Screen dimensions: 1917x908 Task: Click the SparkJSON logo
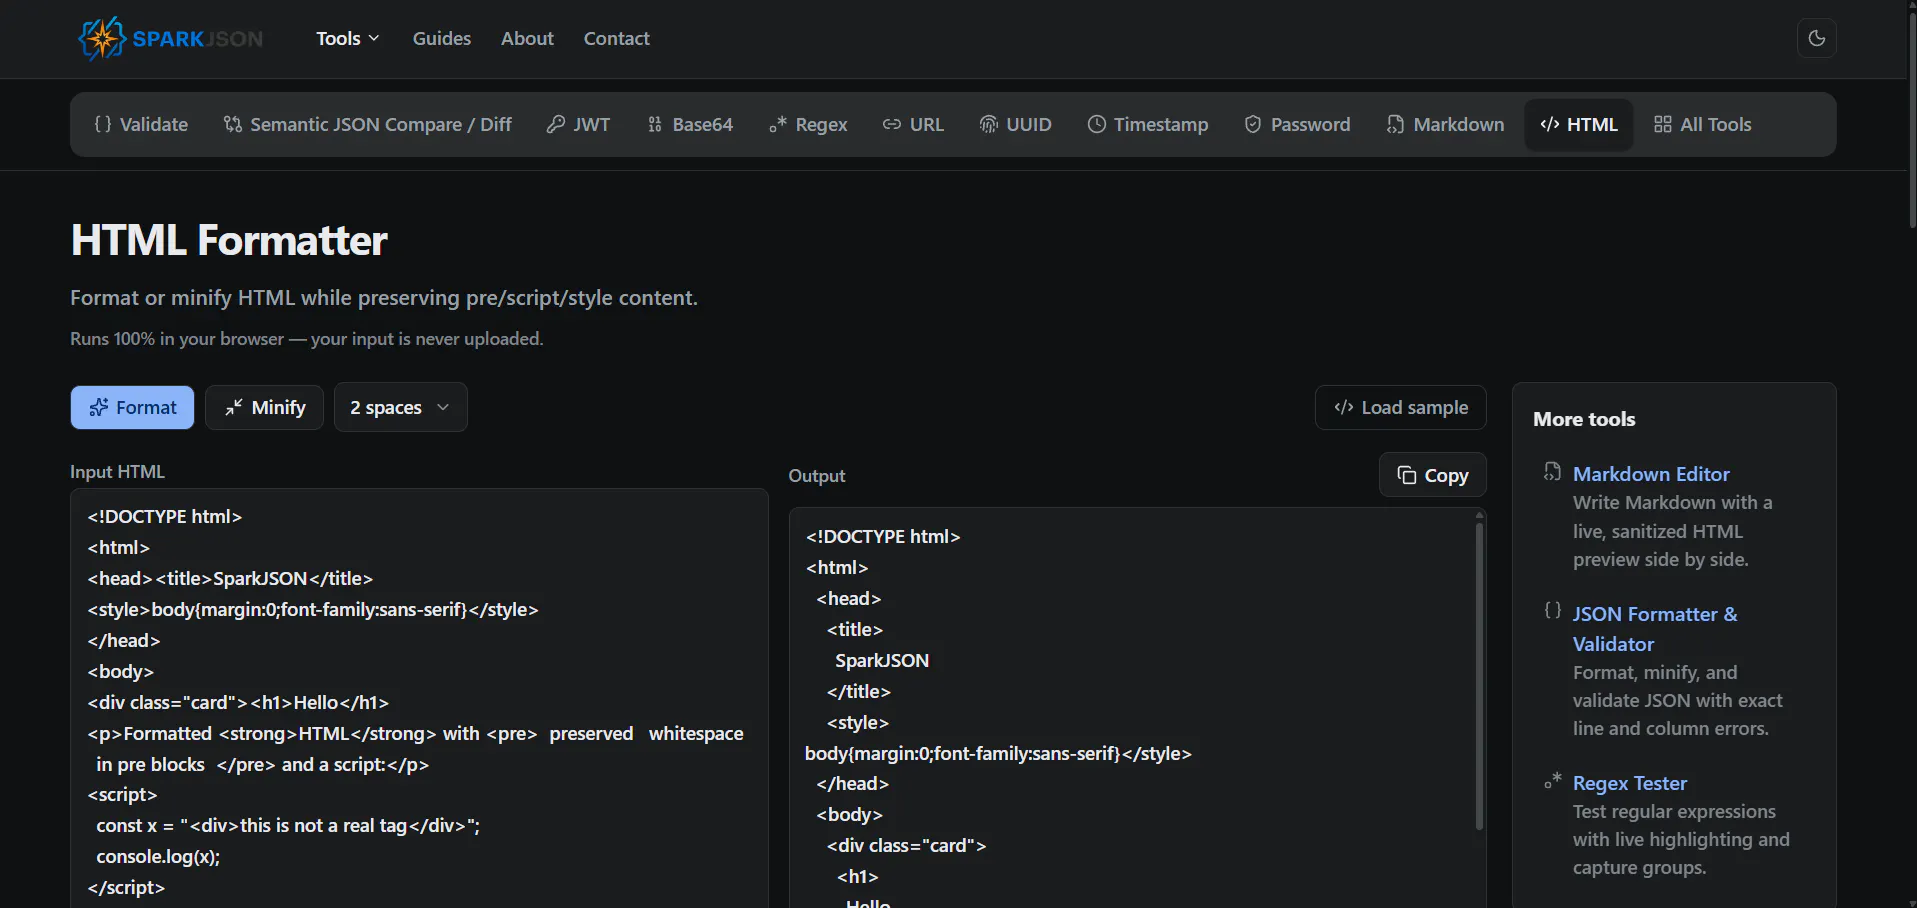click(171, 39)
